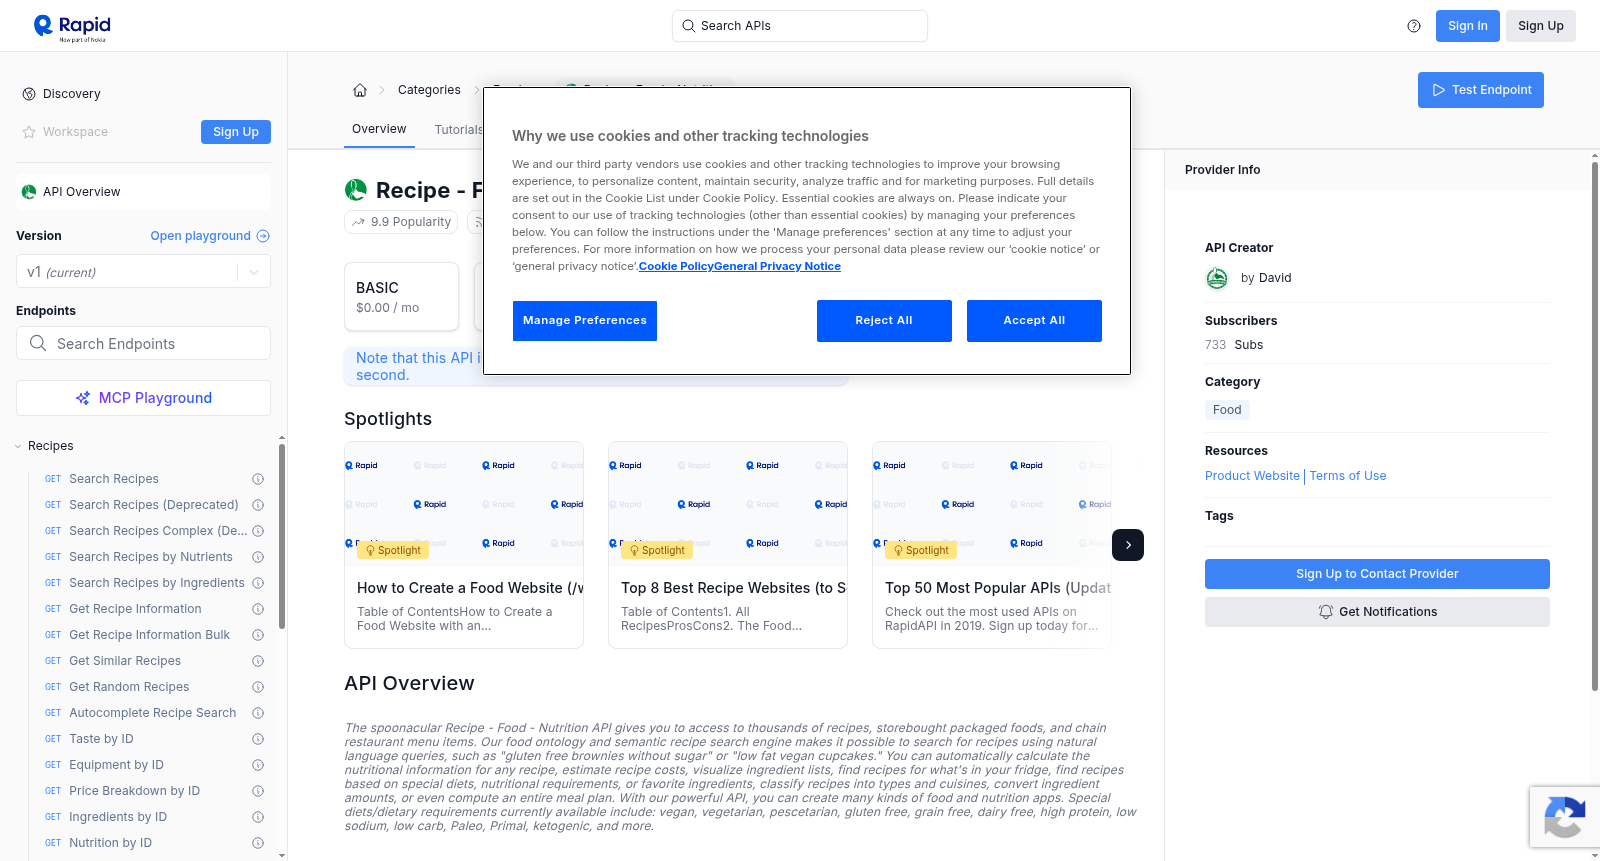Screen dimensions: 1600x861
Task: Open the help question mark icon
Action: 1414,26
